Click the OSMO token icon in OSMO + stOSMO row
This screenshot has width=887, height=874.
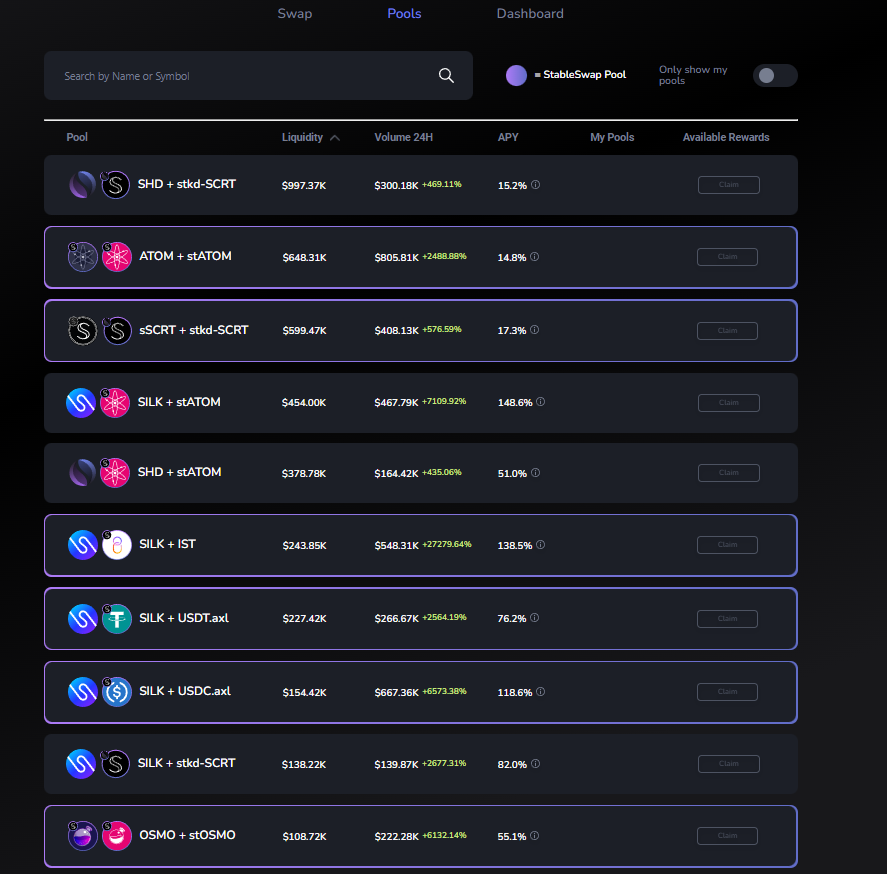[83, 836]
